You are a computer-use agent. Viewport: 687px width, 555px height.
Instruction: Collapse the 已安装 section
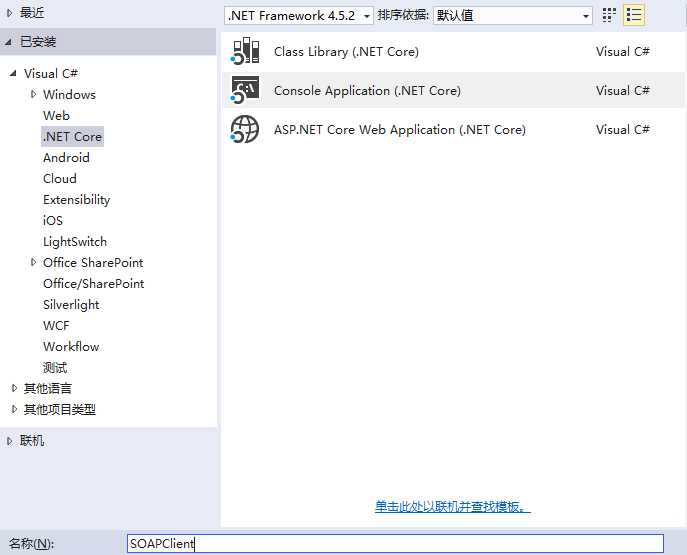pyautogui.click(x=9, y=42)
